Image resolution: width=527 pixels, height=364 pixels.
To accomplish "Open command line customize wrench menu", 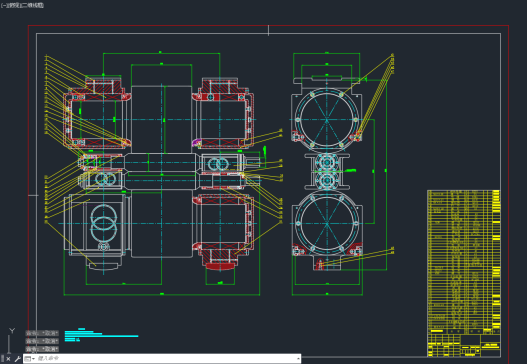I will pos(17,359).
